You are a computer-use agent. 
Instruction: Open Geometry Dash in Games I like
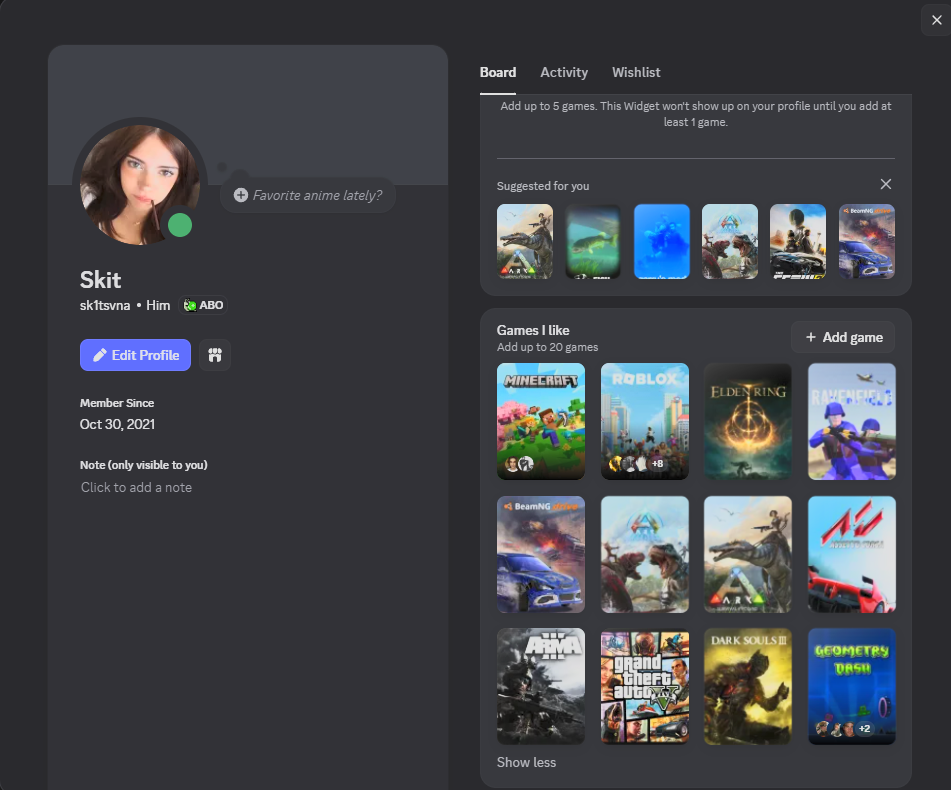(x=852, y=686)
